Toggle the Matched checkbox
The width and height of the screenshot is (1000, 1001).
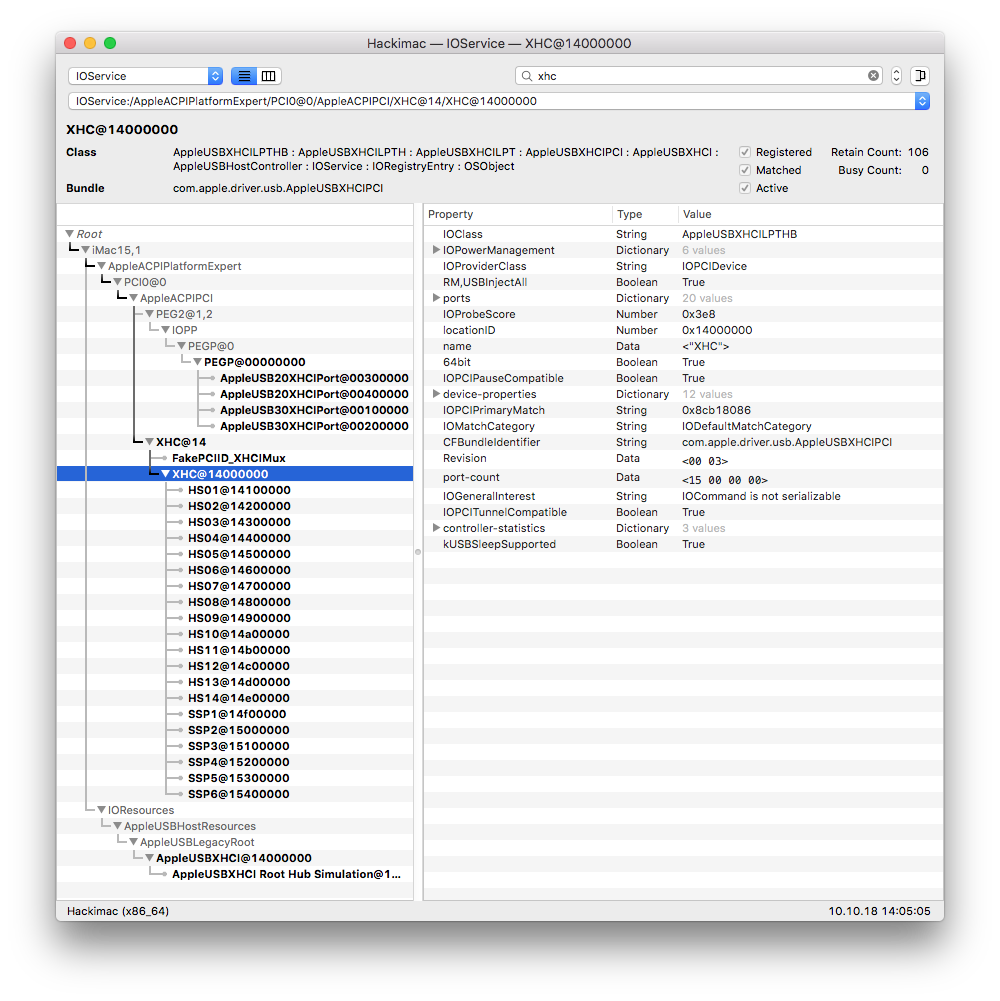(x=745, y=170)
